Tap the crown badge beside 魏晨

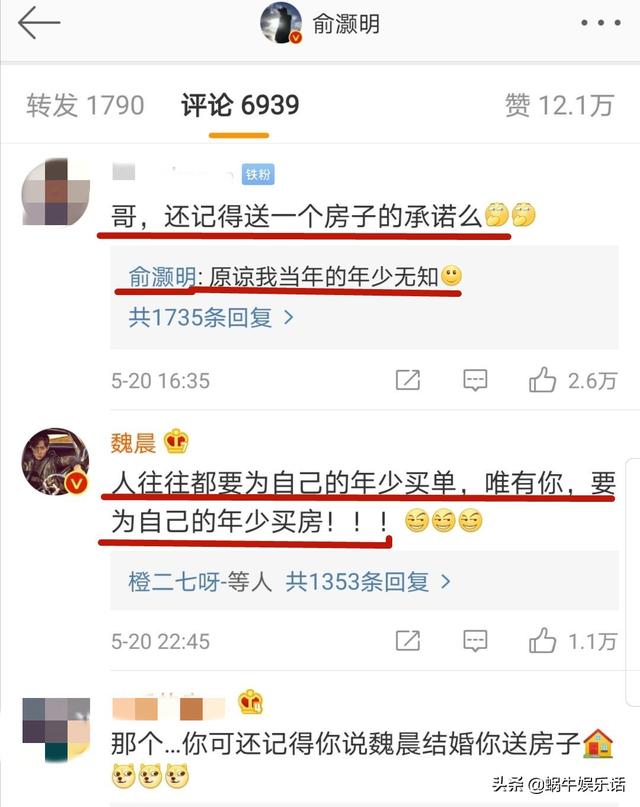point(176,442)
